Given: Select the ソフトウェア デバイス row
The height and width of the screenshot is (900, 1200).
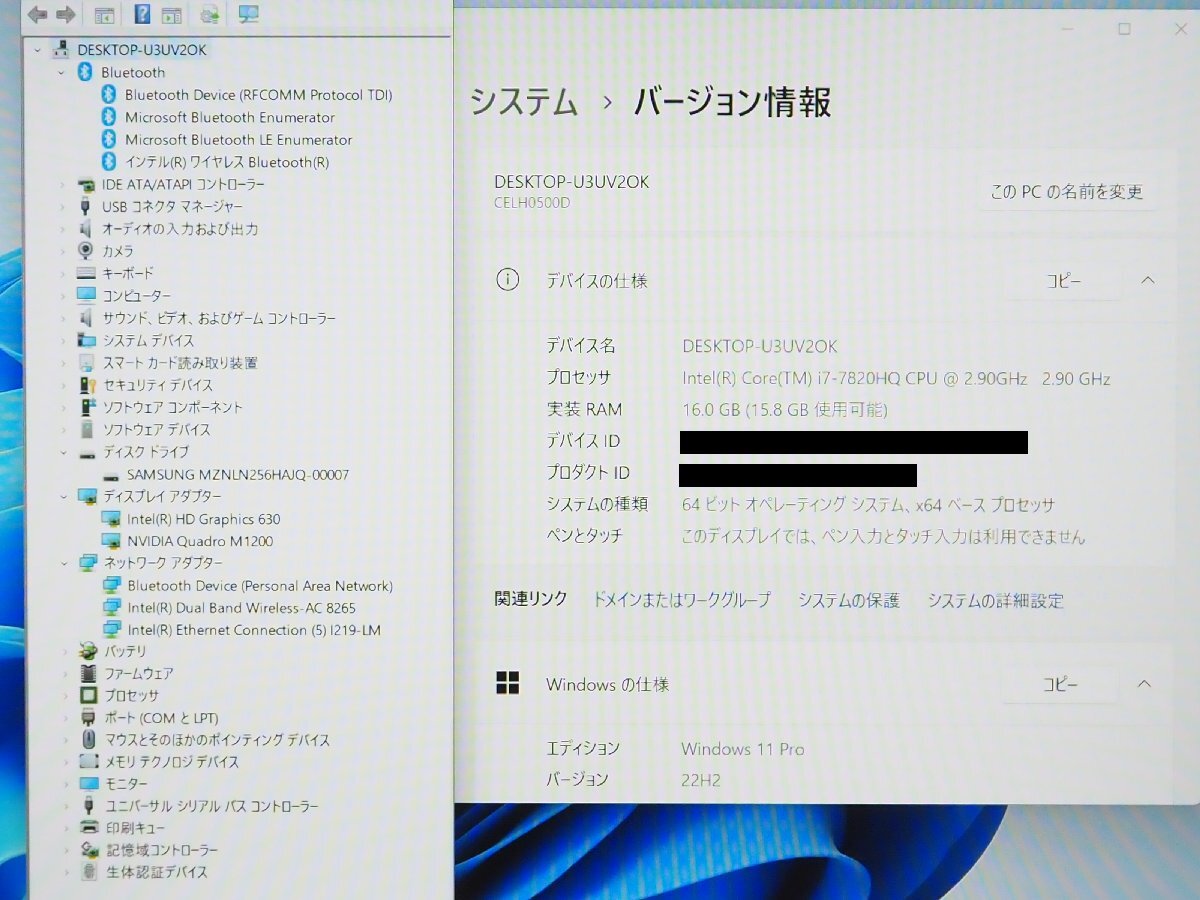Looking at the screenshot, I should (157, 429).
